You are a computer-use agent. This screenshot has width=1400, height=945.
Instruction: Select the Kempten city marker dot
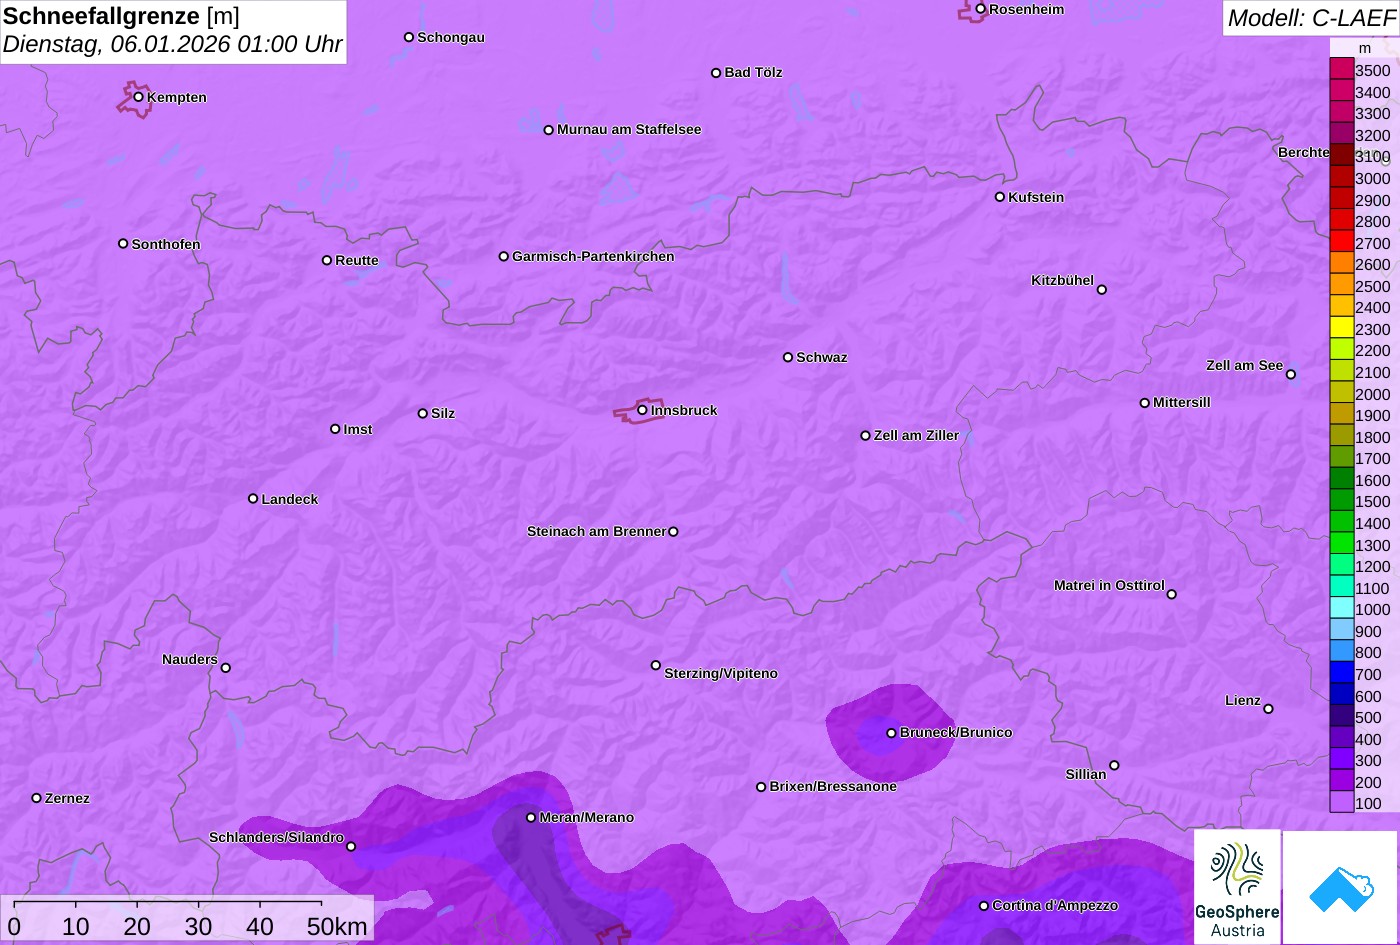[139, 97]
